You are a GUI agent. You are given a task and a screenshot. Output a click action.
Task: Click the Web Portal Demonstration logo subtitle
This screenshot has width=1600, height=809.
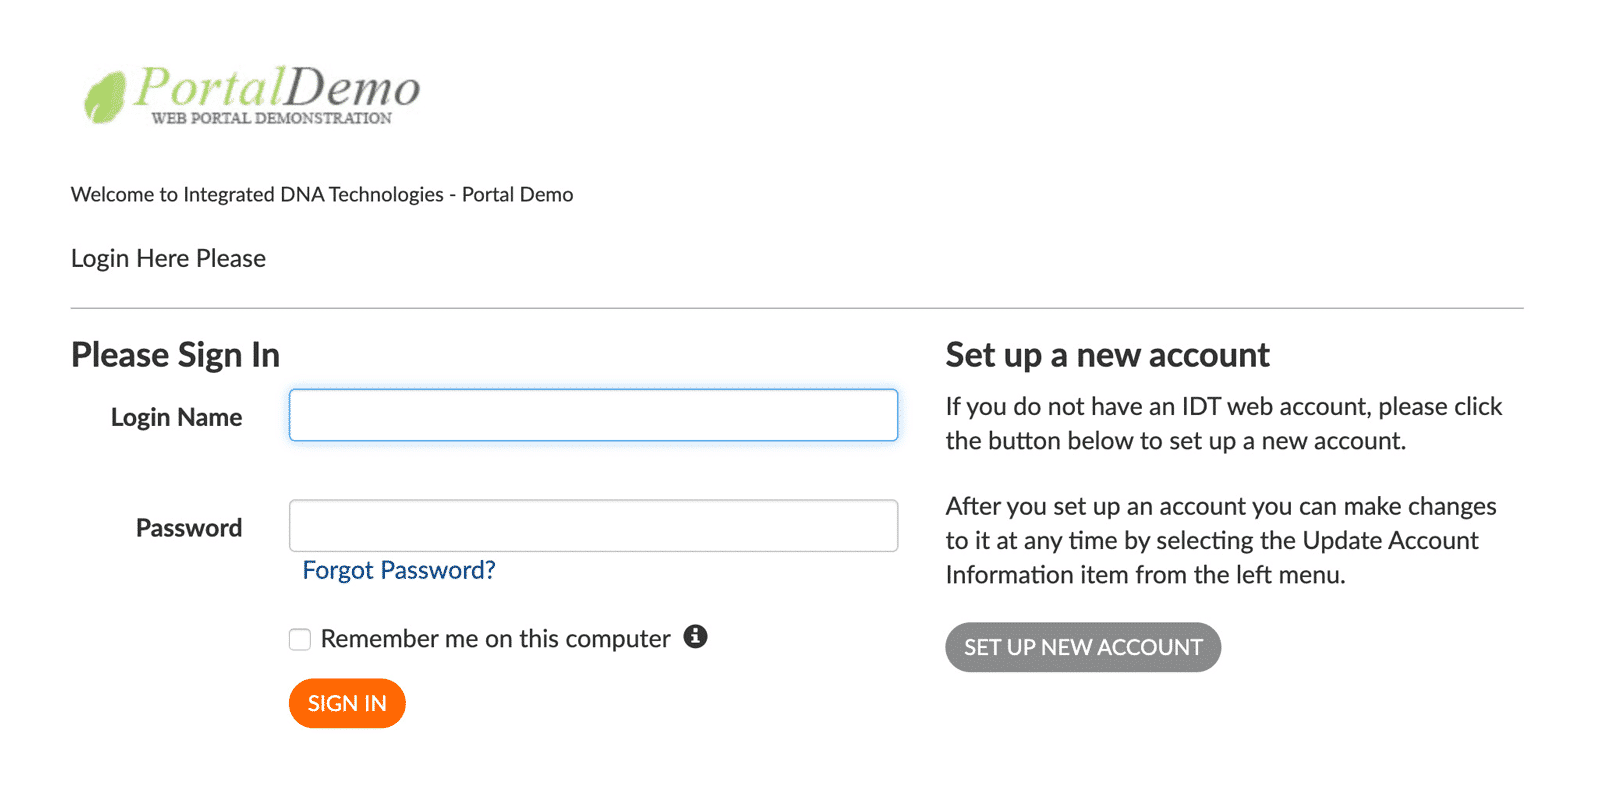click(271, 118)
